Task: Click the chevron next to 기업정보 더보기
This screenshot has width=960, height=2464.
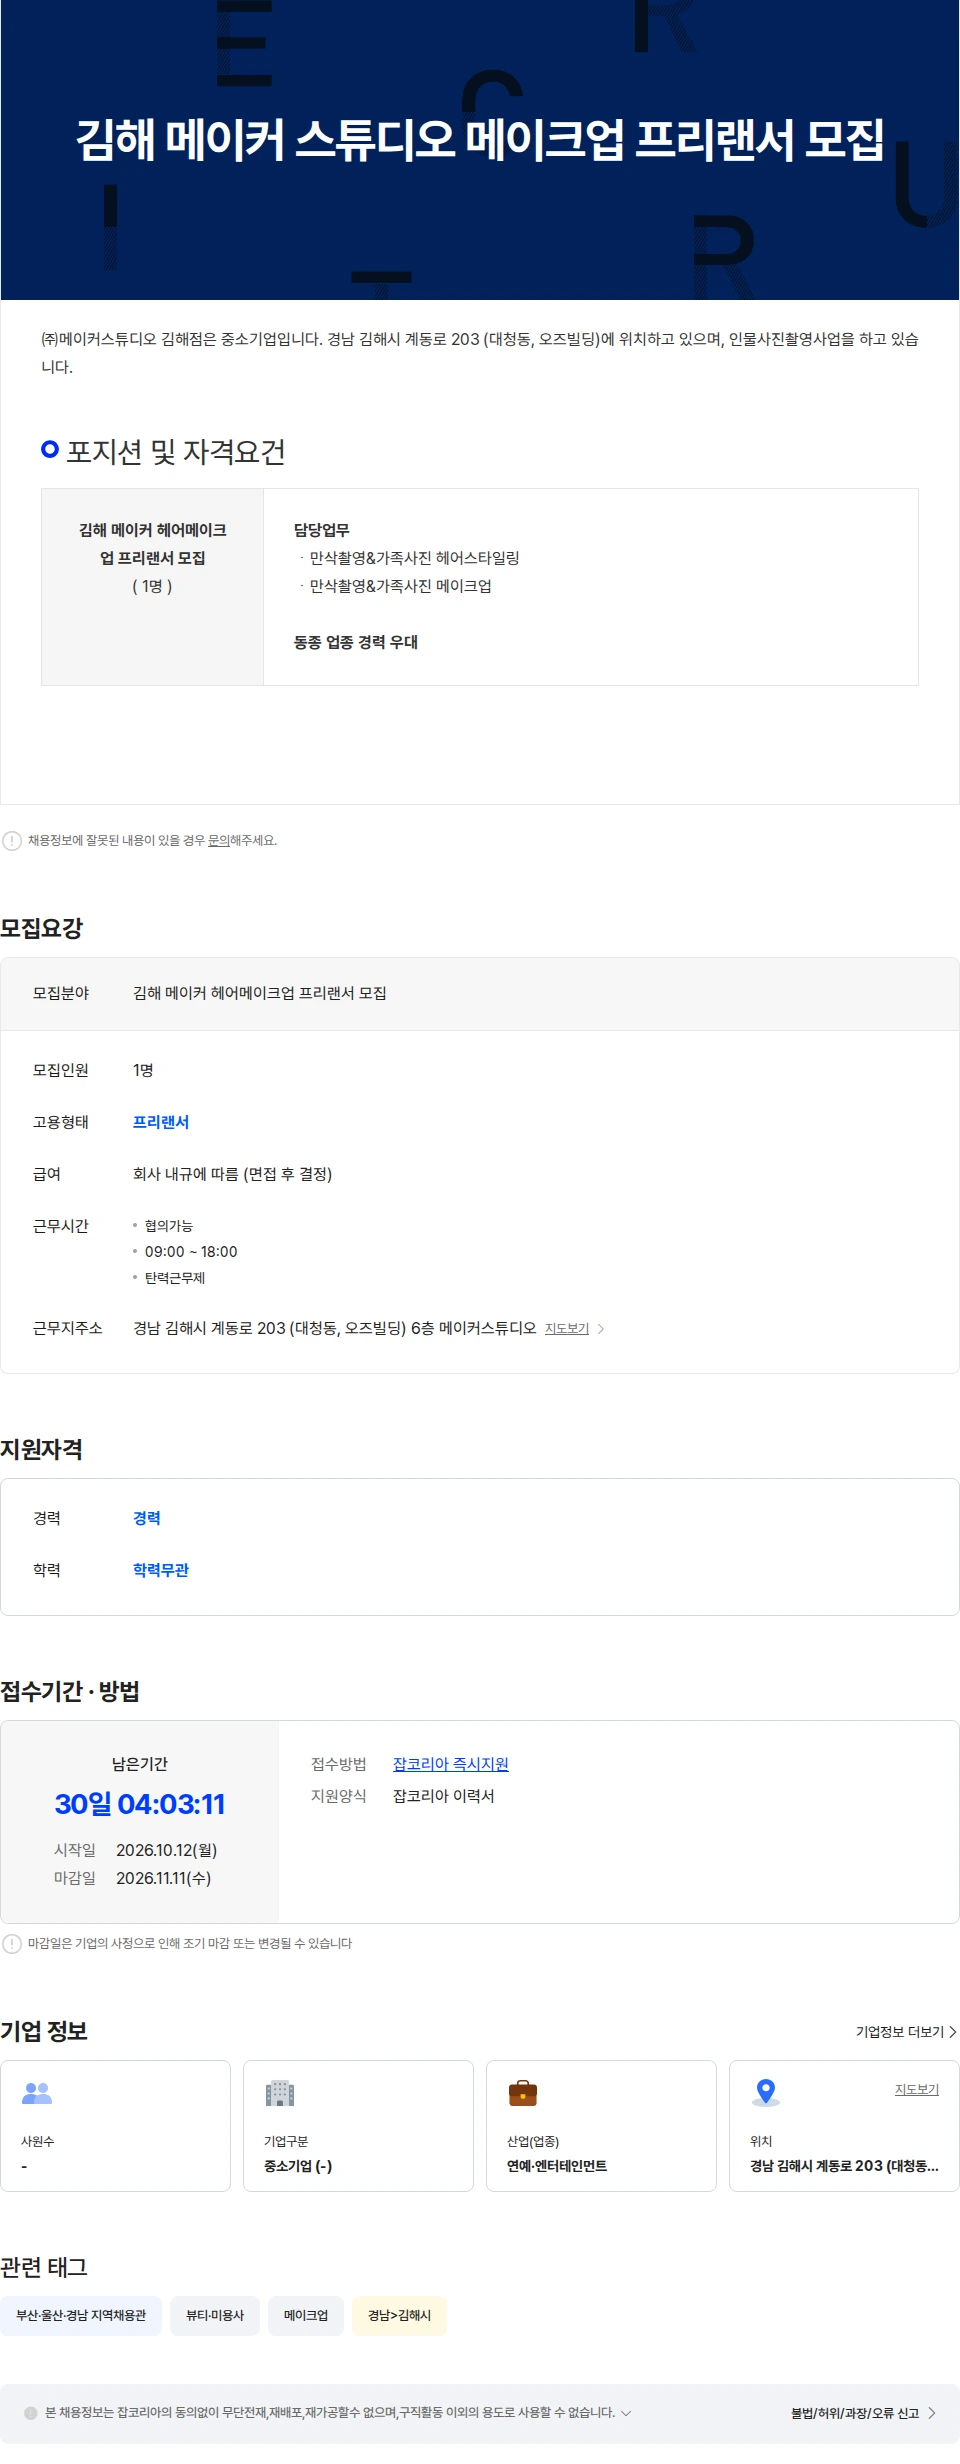Action: tap(953, 2032)
